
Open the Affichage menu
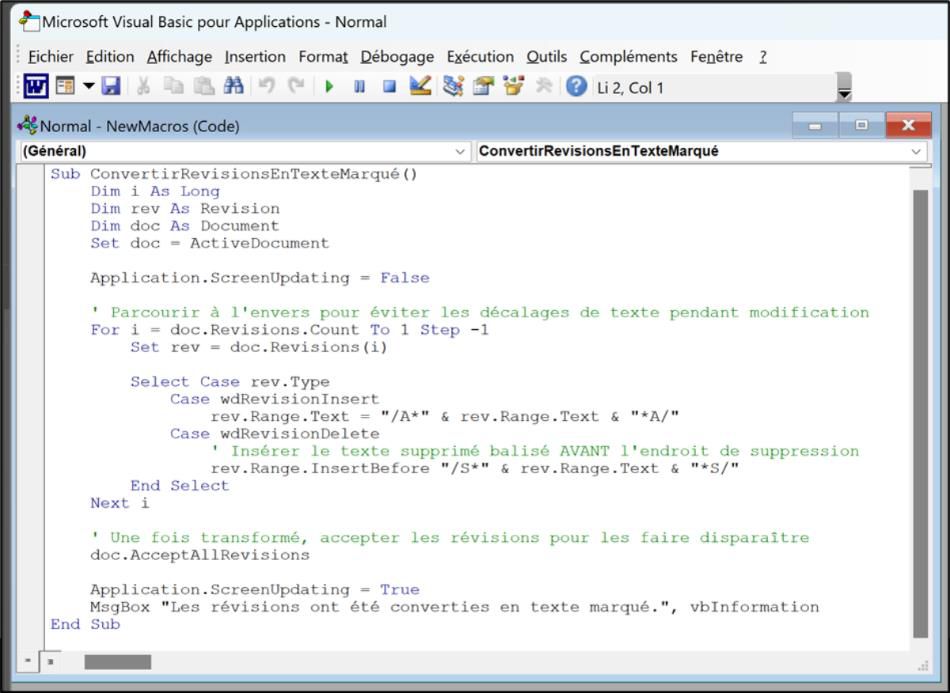click(179, 57)
